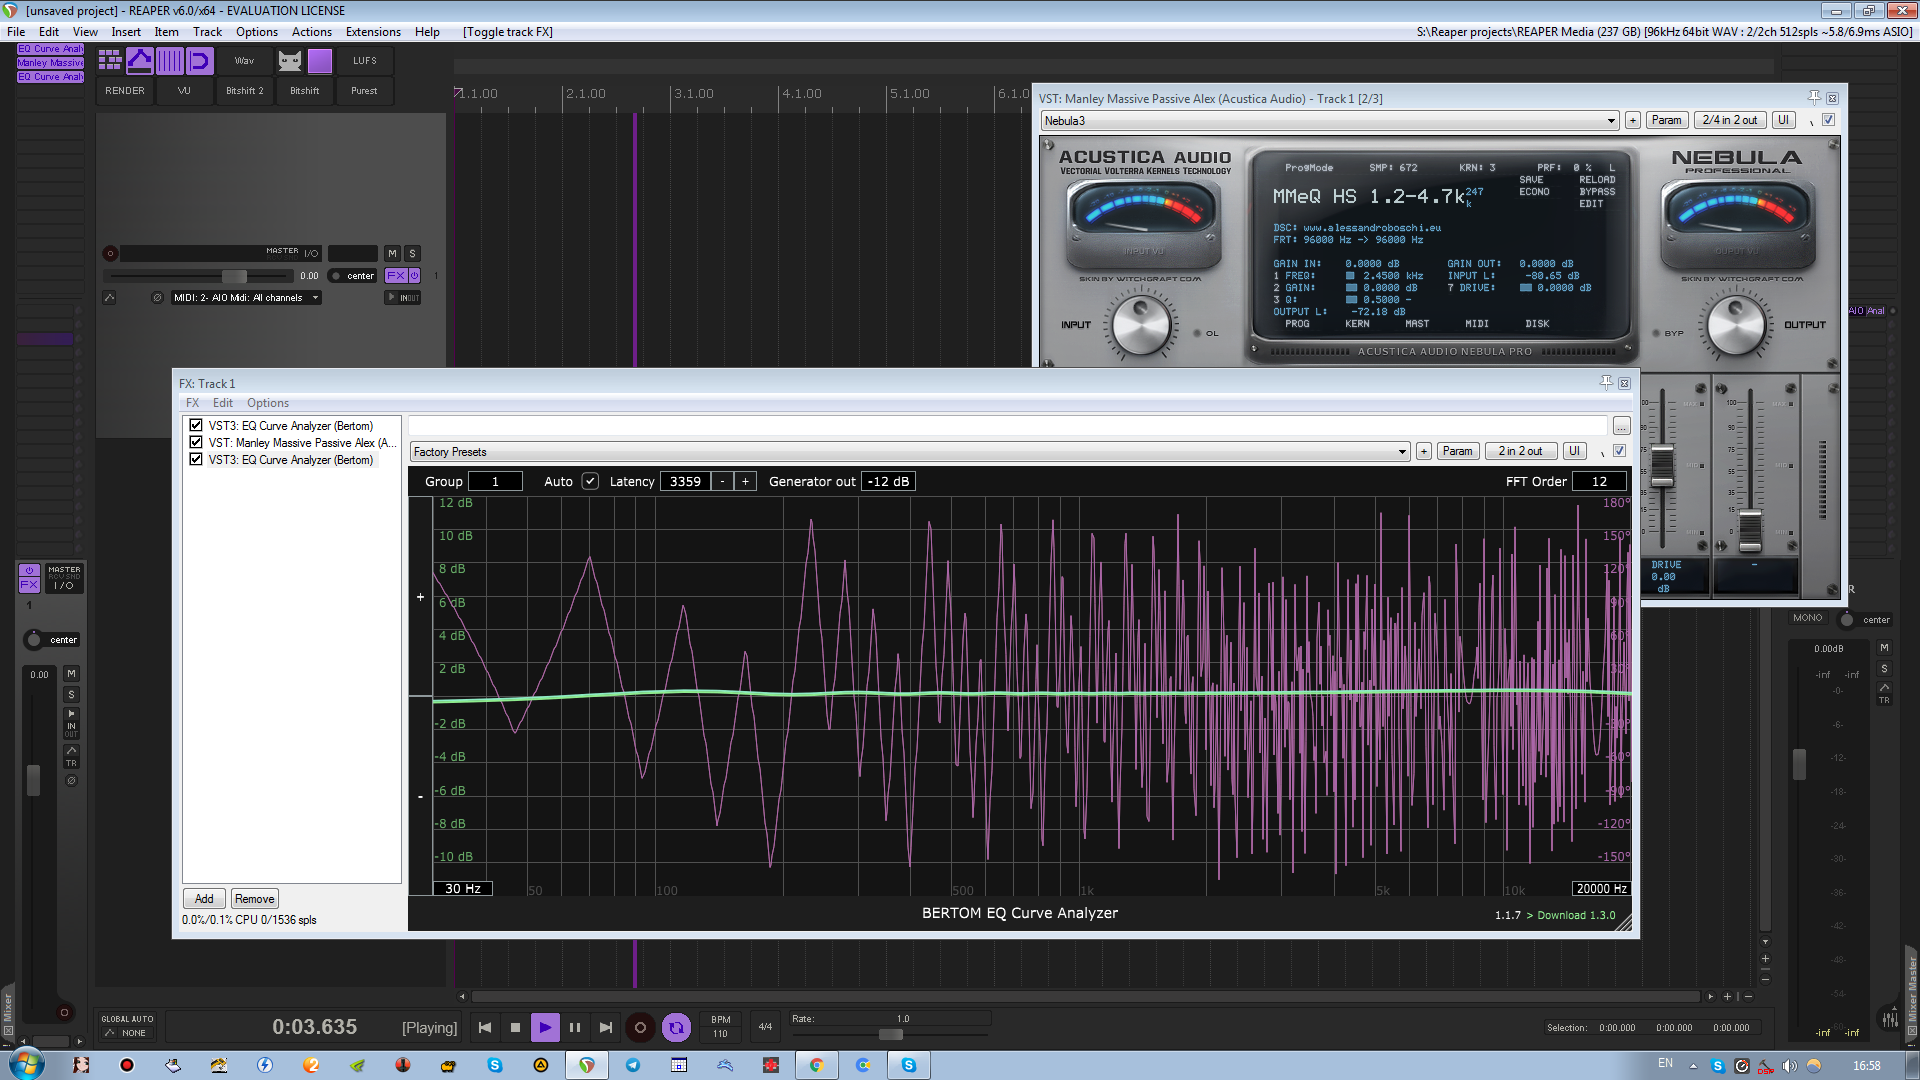Go to start of project

coord(485,1027)
